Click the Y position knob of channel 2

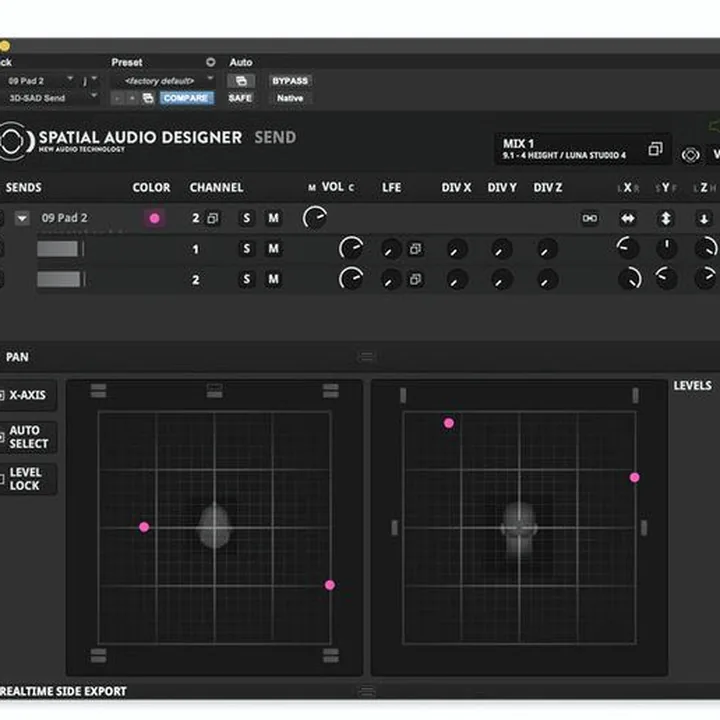click(x=666, y=278)
